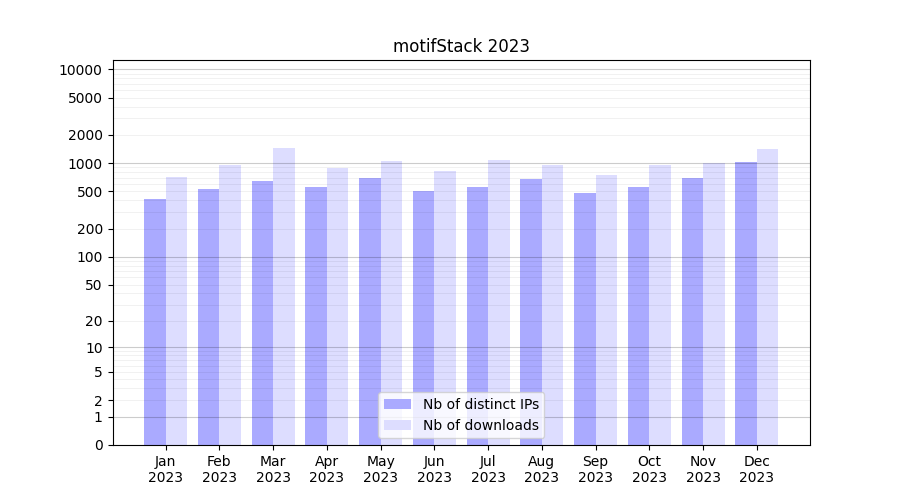Click the 0 y-axis tick label

click(98, 445)
